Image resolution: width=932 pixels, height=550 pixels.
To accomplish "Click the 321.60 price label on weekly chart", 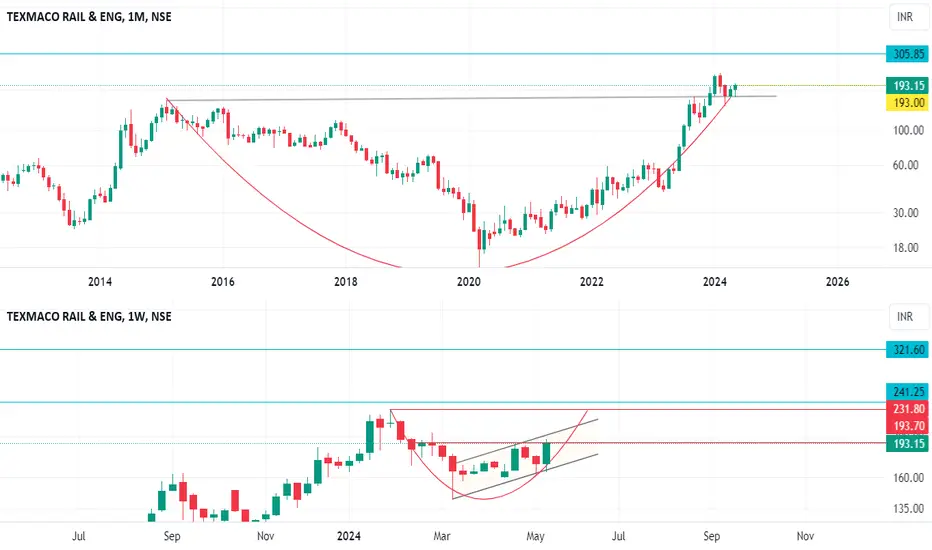I will pyautogui.click(x=908, y=350).
